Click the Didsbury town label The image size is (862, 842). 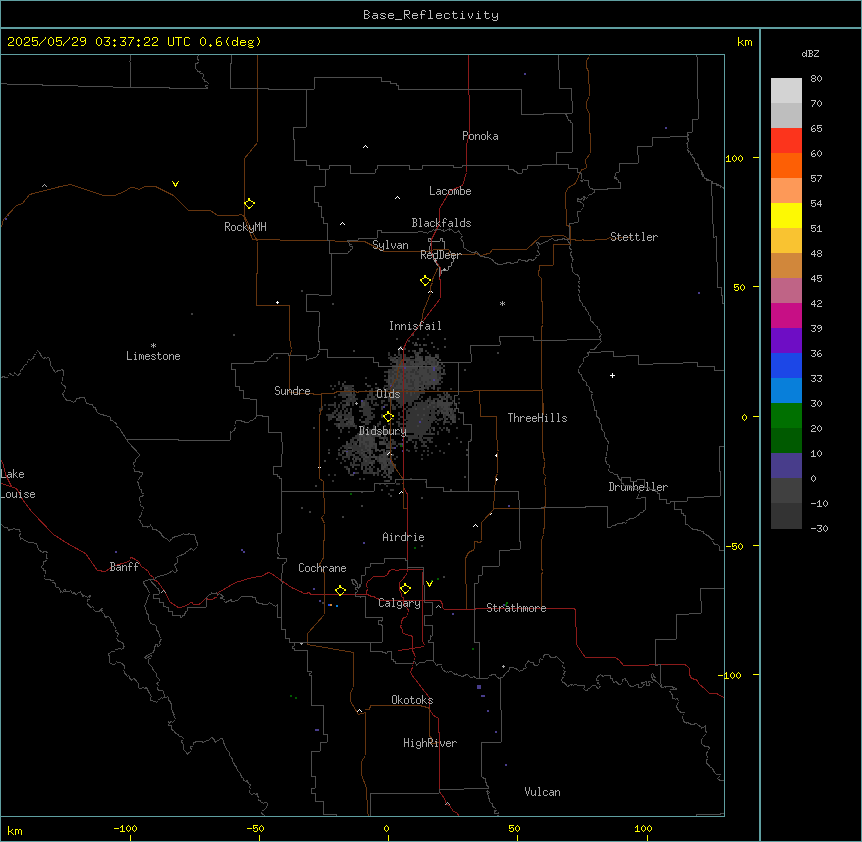click(383, 431)
